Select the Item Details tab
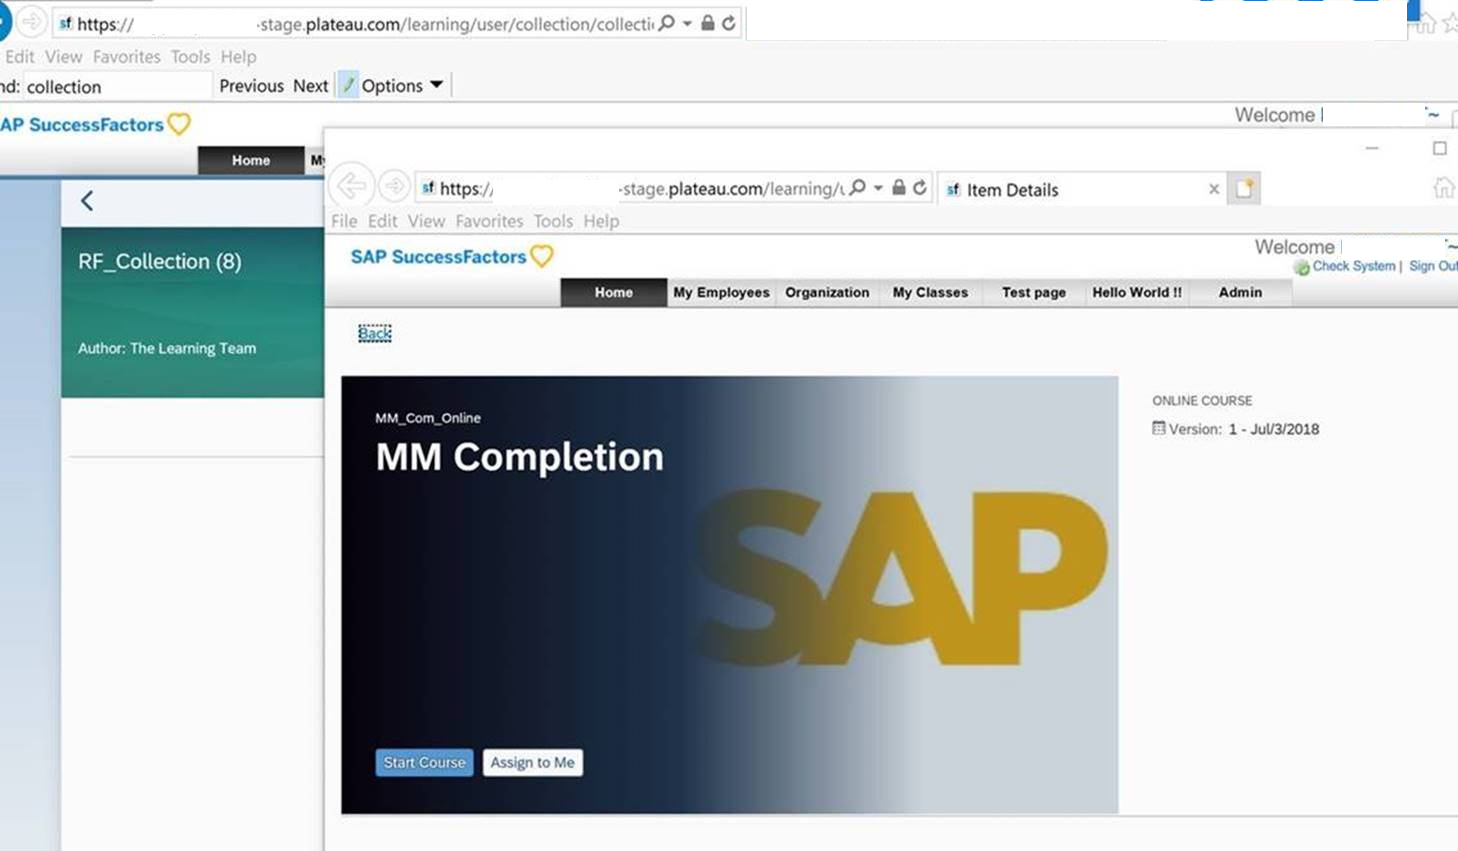Viewport: 1458px width, 851px height. coord(1080,189)
